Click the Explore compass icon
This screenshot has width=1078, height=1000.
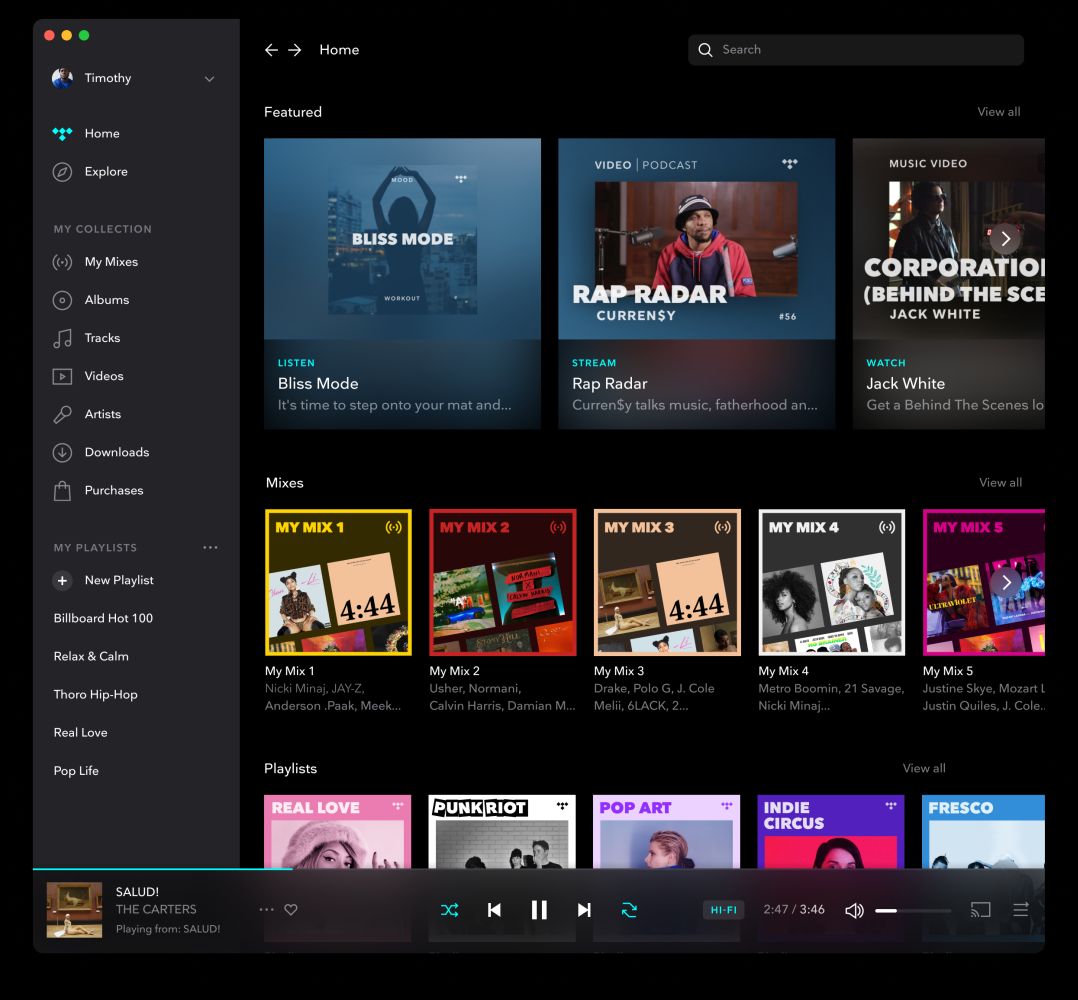62,172
